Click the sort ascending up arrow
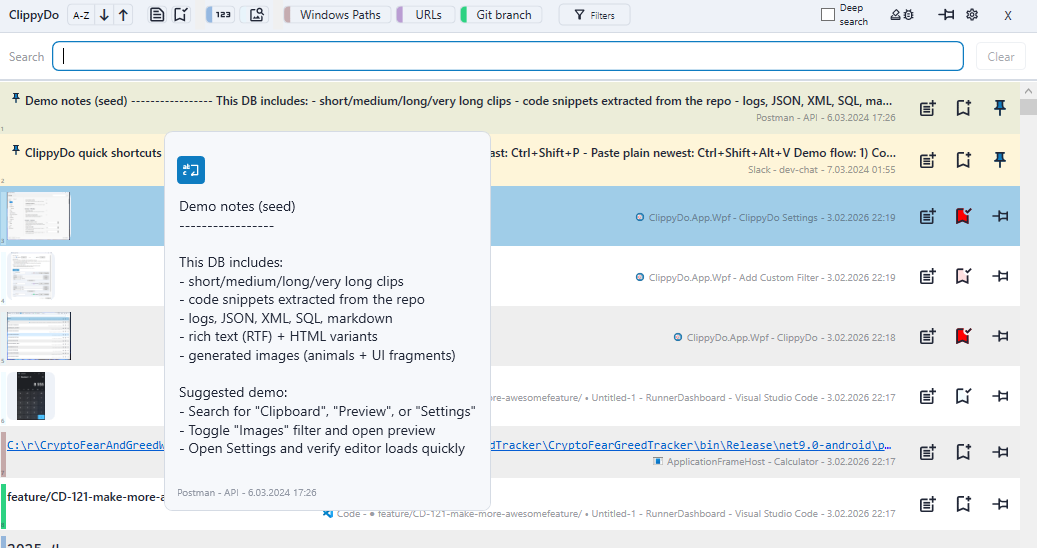Viewport: 1037px width, 548px height. click(x=124, y=15)
